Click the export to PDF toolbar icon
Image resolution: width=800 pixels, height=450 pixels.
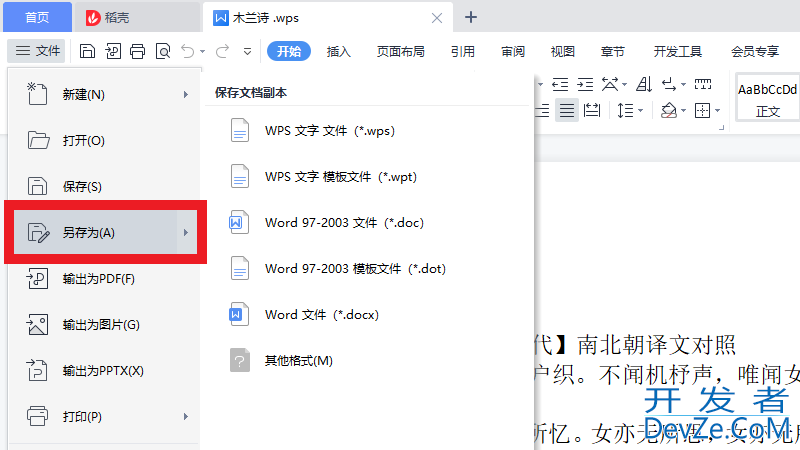pos(113,51)
